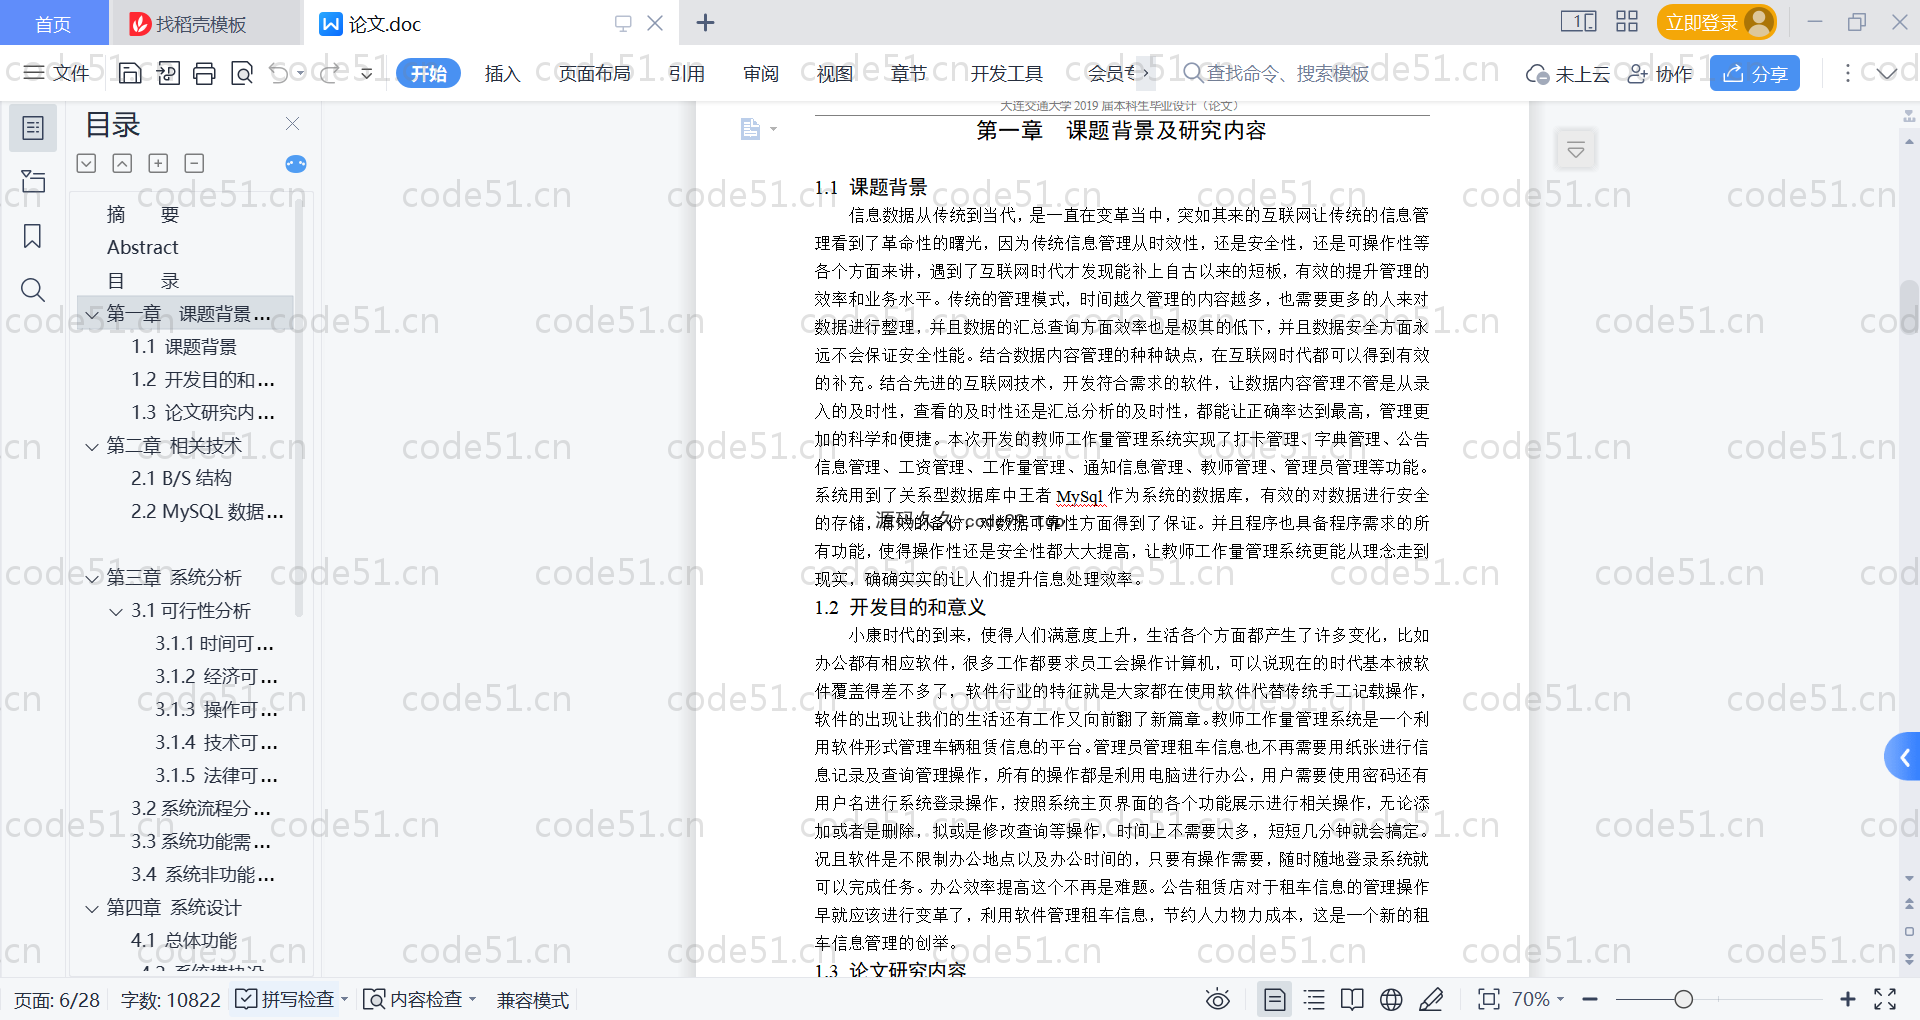This screenshot has height=1020, width=1920.
Task: Toggle the writing mode pen icon
Action: pyautogui.click(x=1431, y=999)
